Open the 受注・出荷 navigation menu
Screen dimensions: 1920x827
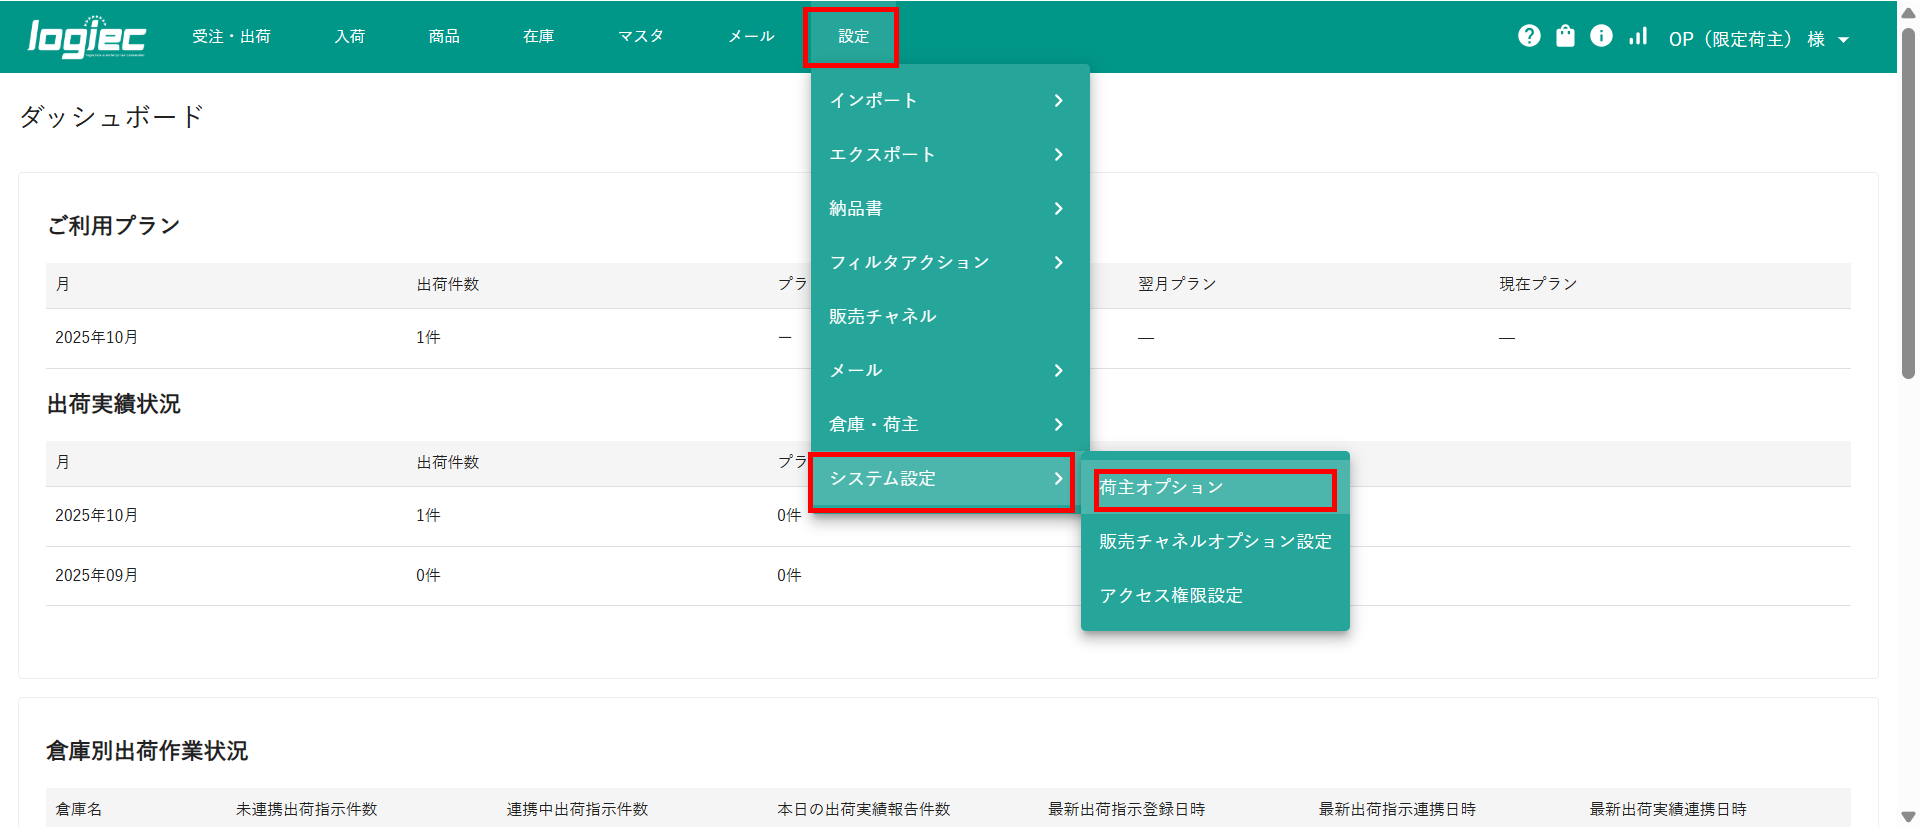click(231, 36)
